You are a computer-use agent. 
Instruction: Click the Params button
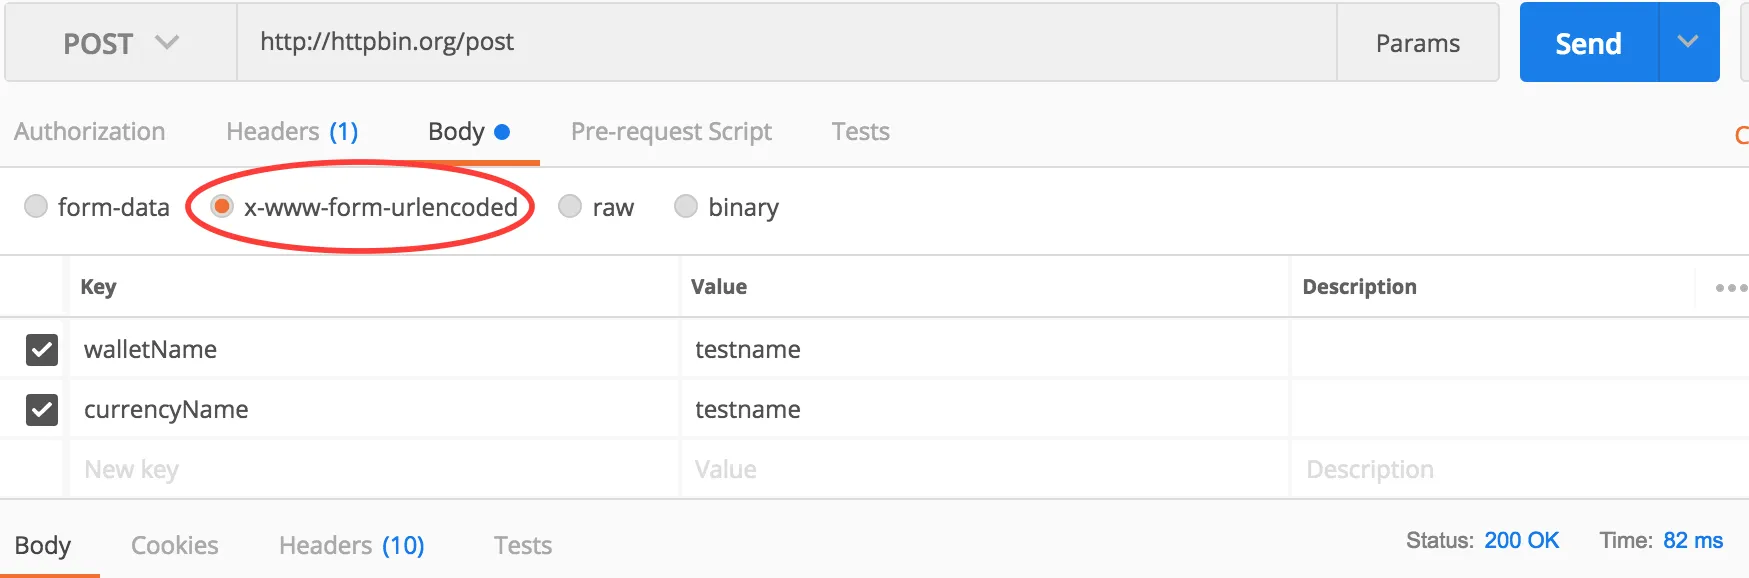[1417, 43]
